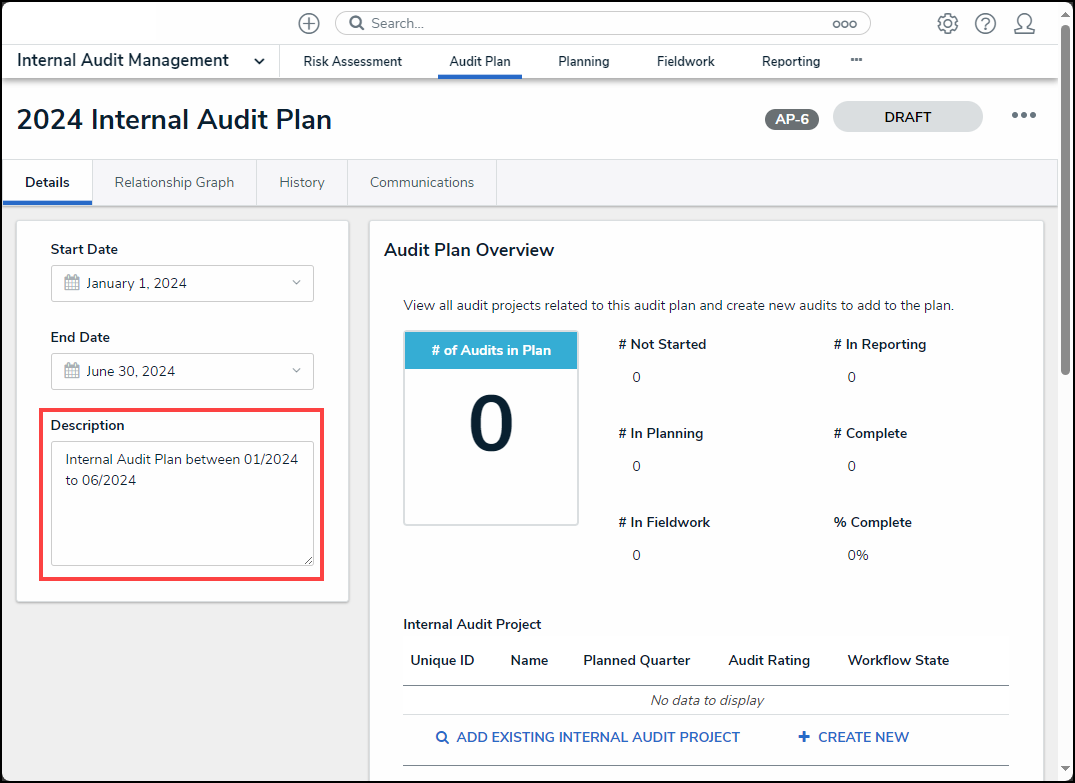The image size is (1075, 783).
Task: Open the user profile icon
Action: tap(1024, 23)
